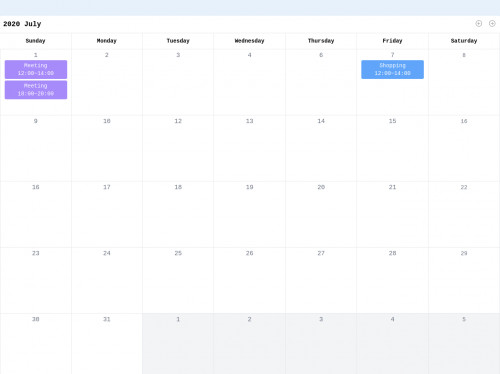Select day 10 on the calendar

click(x=107, y=148)
